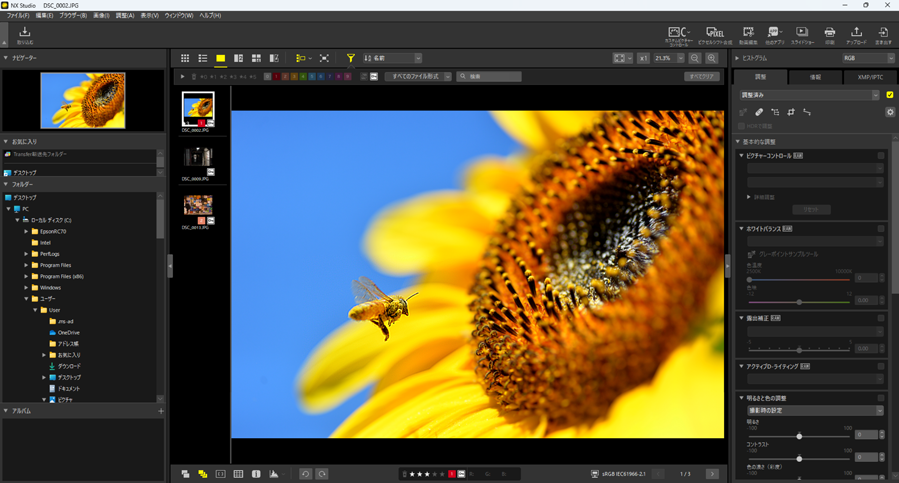
Task: Click the yellow filter funnel icon
Action: [350, 59]
